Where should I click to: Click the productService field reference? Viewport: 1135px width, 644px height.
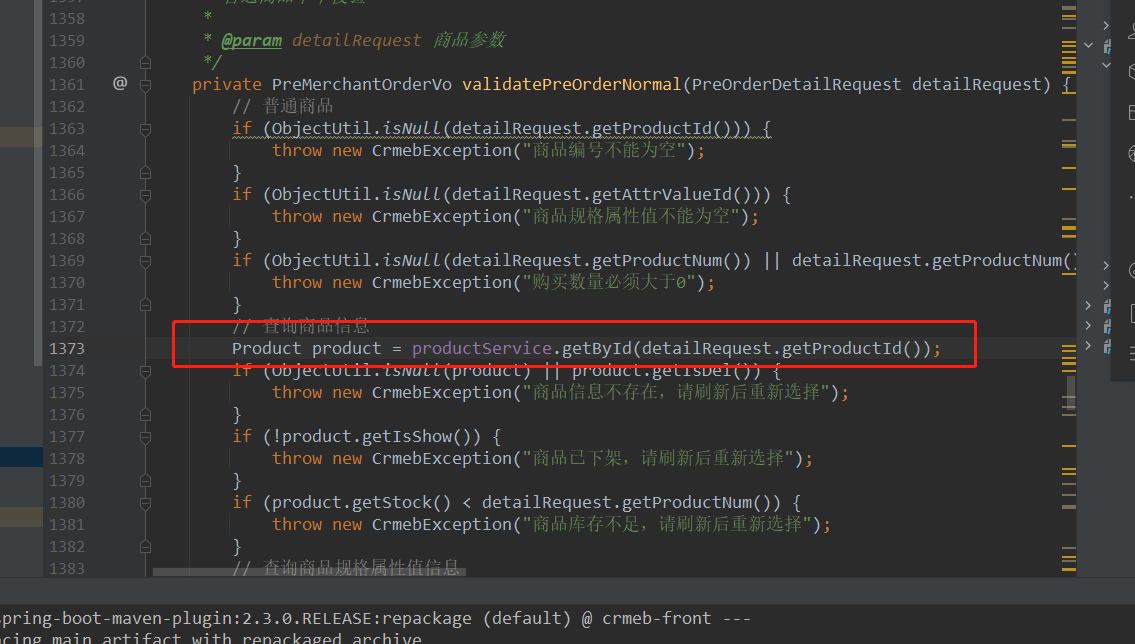tap(482, 349)
